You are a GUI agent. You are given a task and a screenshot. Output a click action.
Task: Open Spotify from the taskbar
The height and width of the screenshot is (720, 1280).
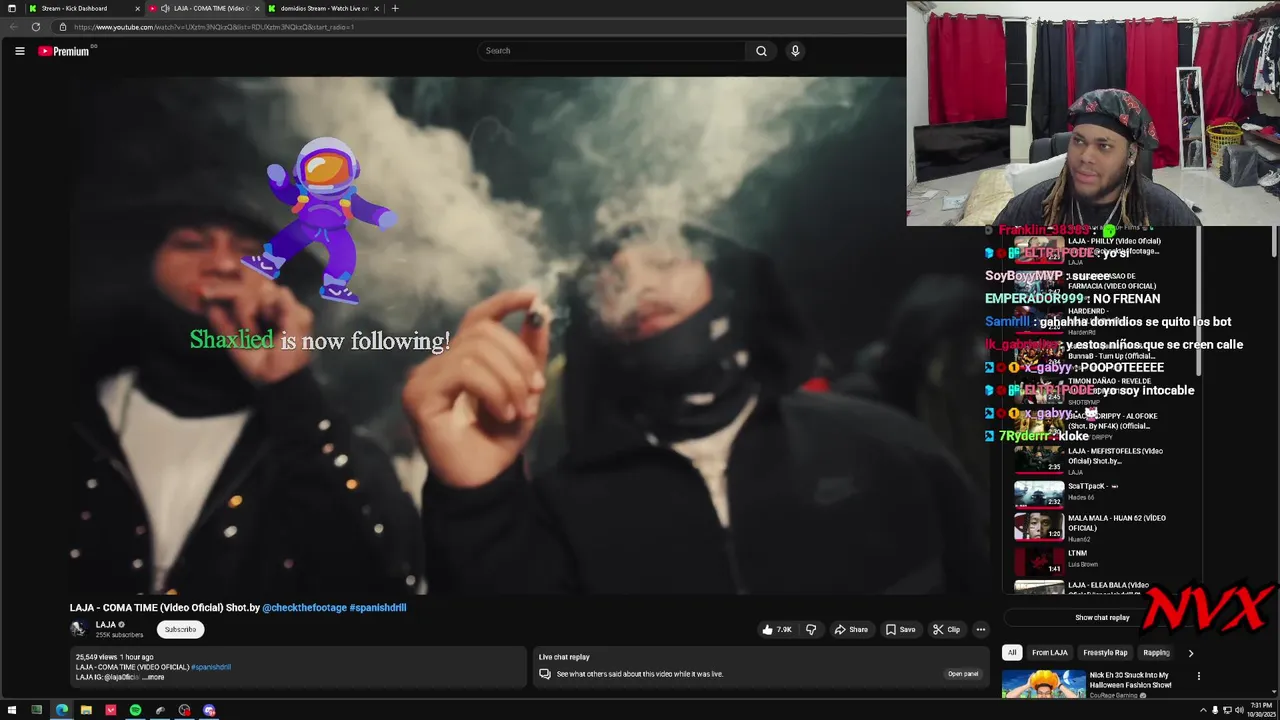click(135, 710)
